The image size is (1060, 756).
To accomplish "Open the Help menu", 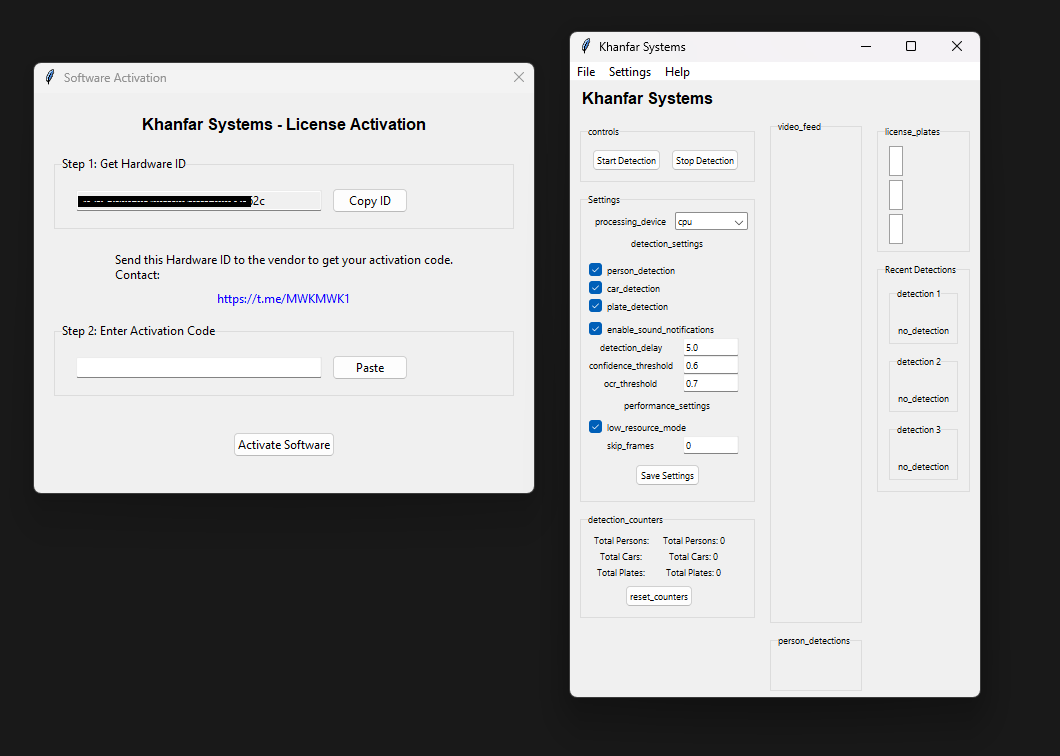I will (677, 72).
